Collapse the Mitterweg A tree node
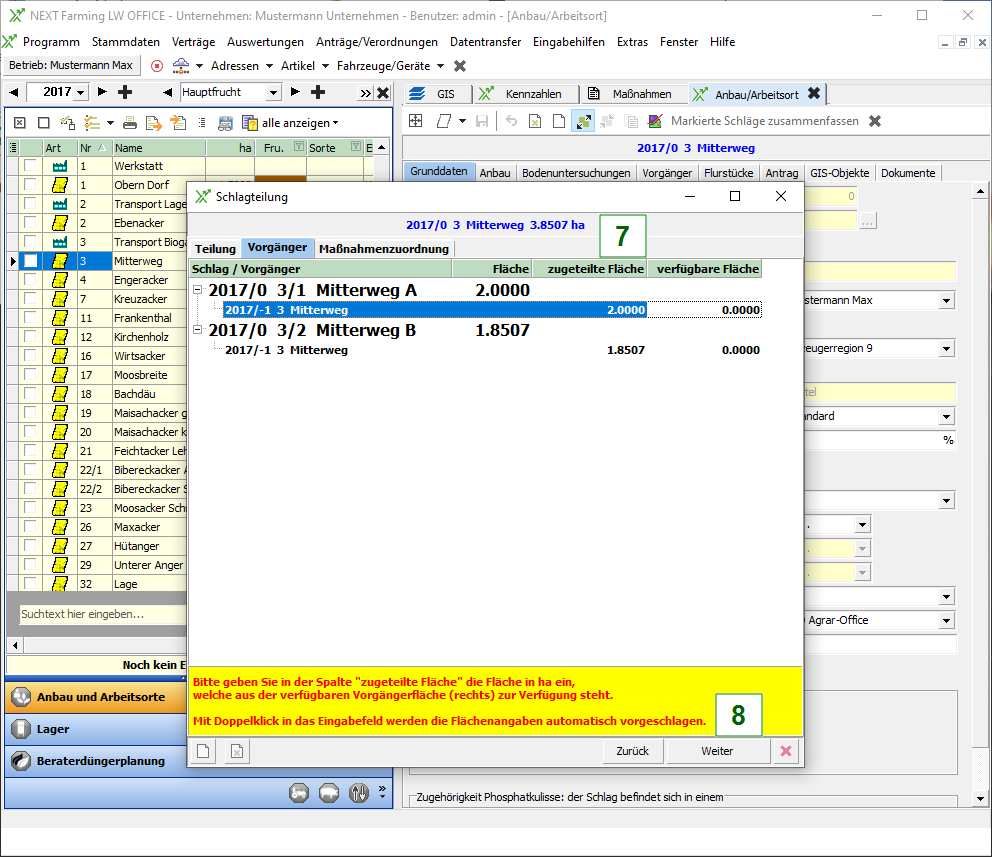The image size is (992, 857). click(x=198, y=291)
